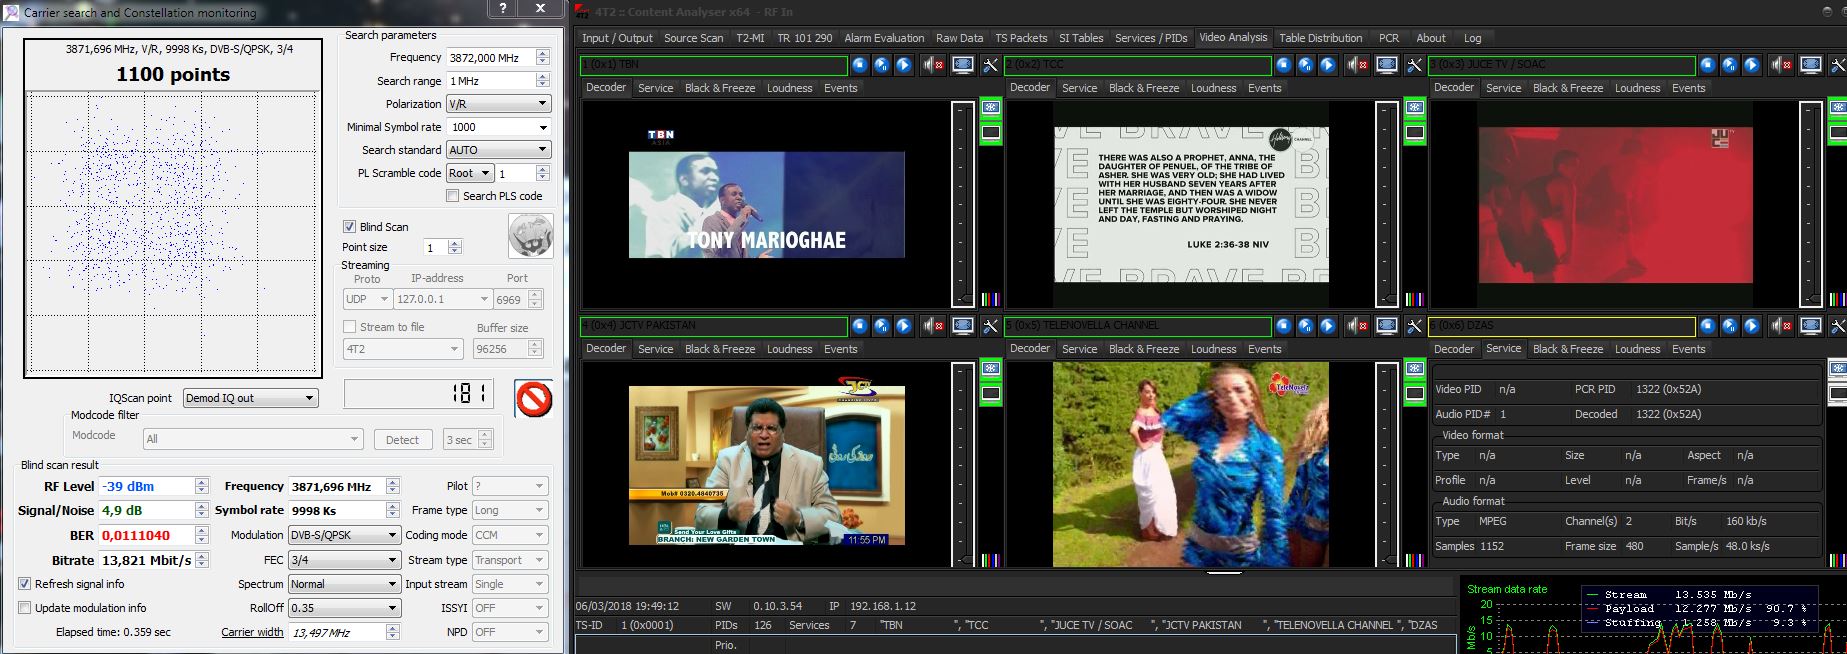Viewport: 1847px width, 654px height.
Task: Open the settings tools icon for TCC
Action: click(1415, 65)
